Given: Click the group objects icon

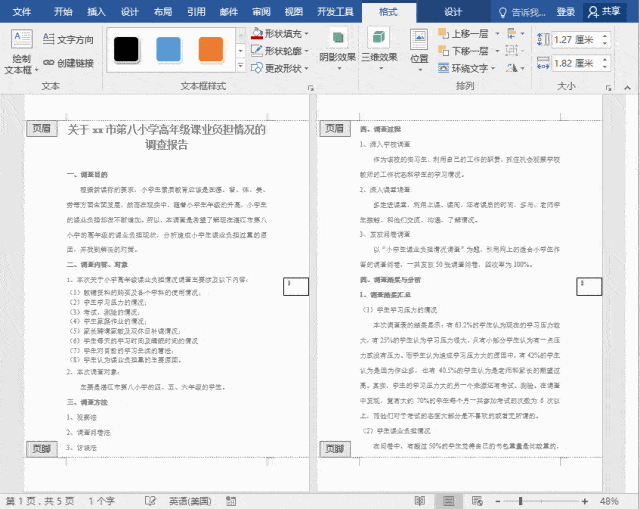Looking at the screenshot, I should [x=514, y=51].
